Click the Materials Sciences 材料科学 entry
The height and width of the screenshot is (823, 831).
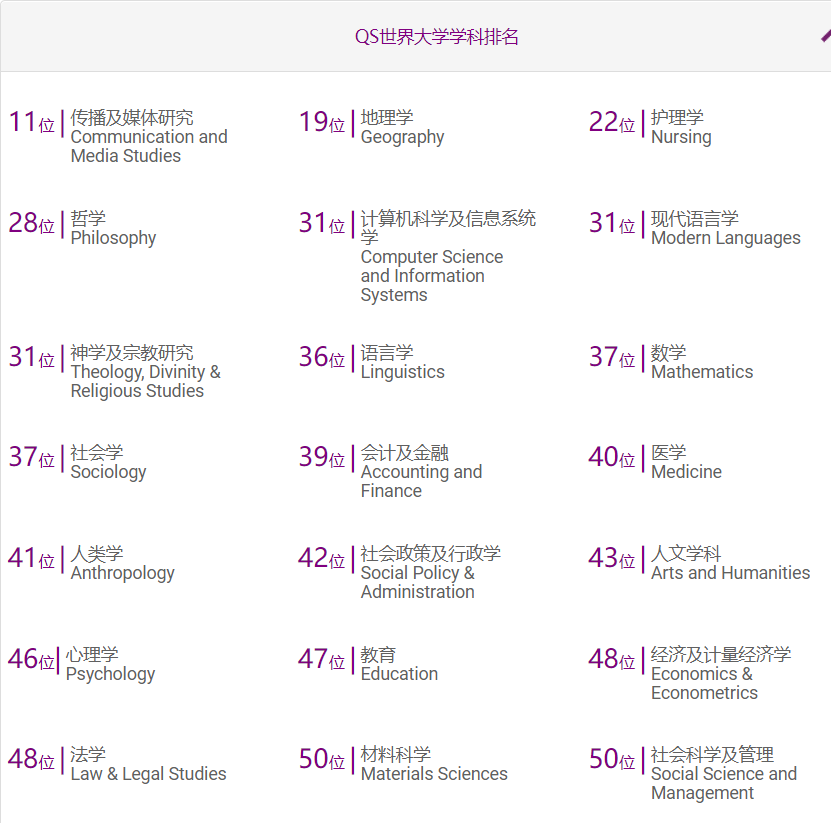click(x=433, y=765)
